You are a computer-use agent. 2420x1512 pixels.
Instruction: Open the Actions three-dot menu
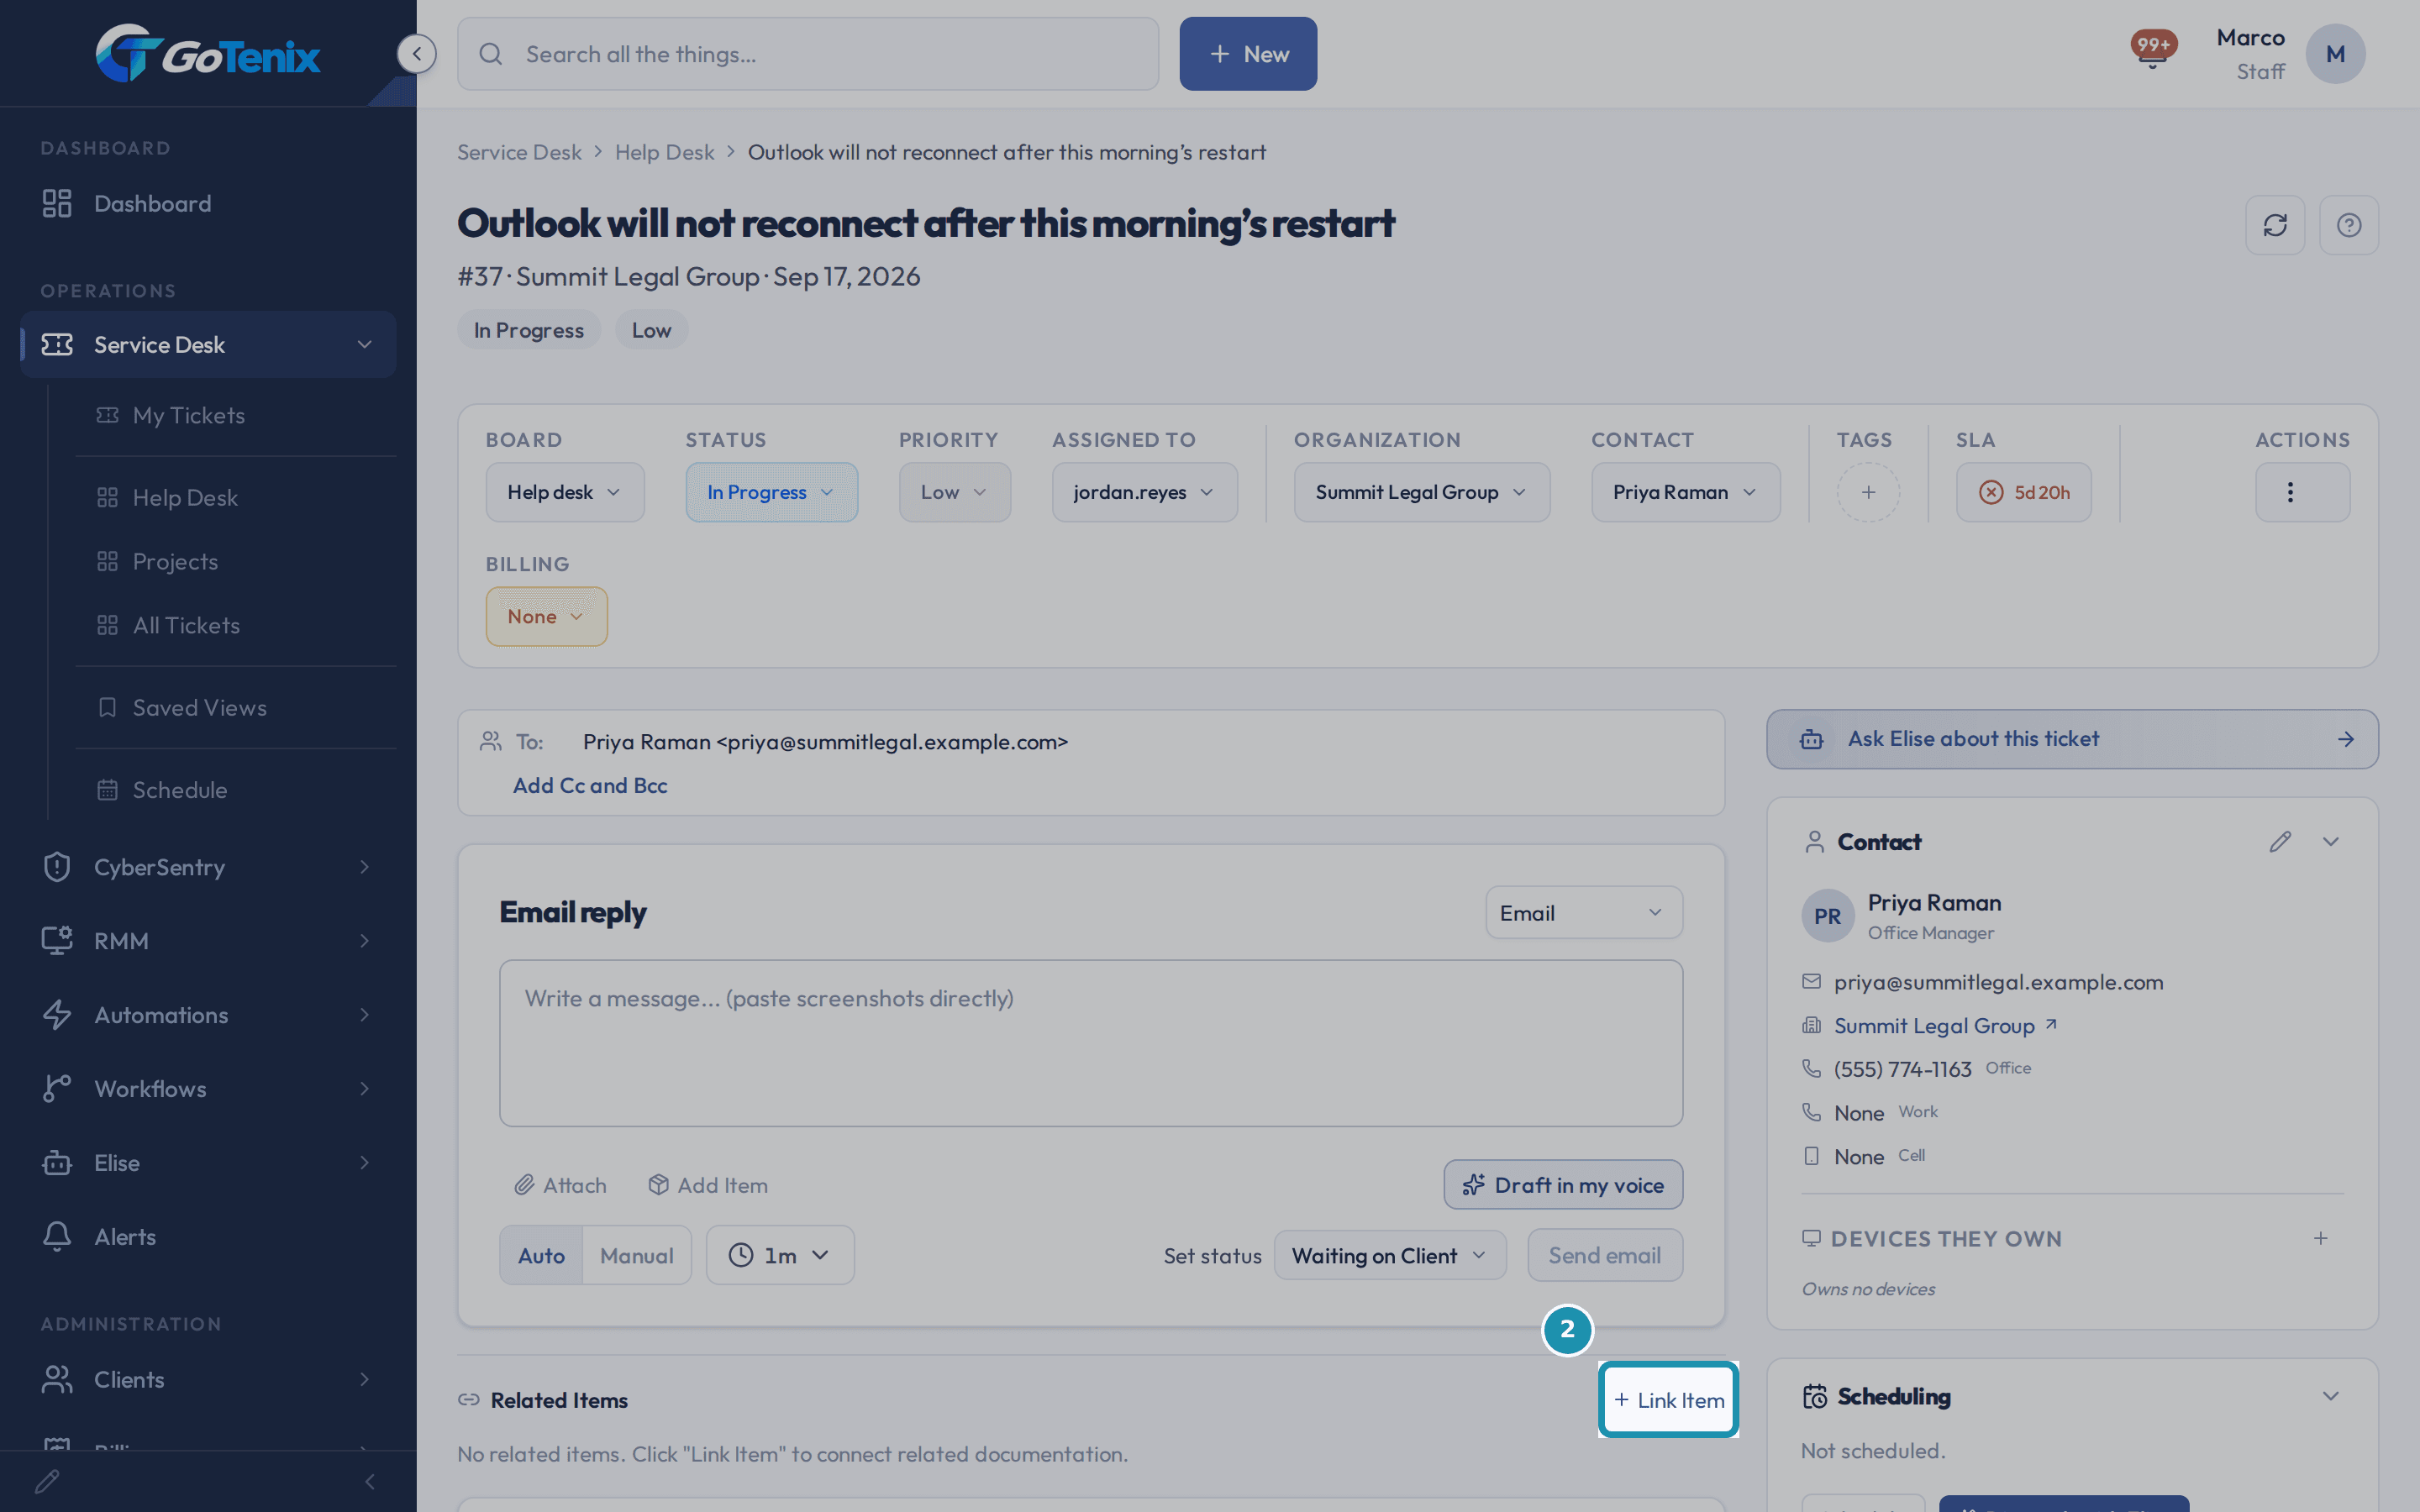click(2302, 492)
